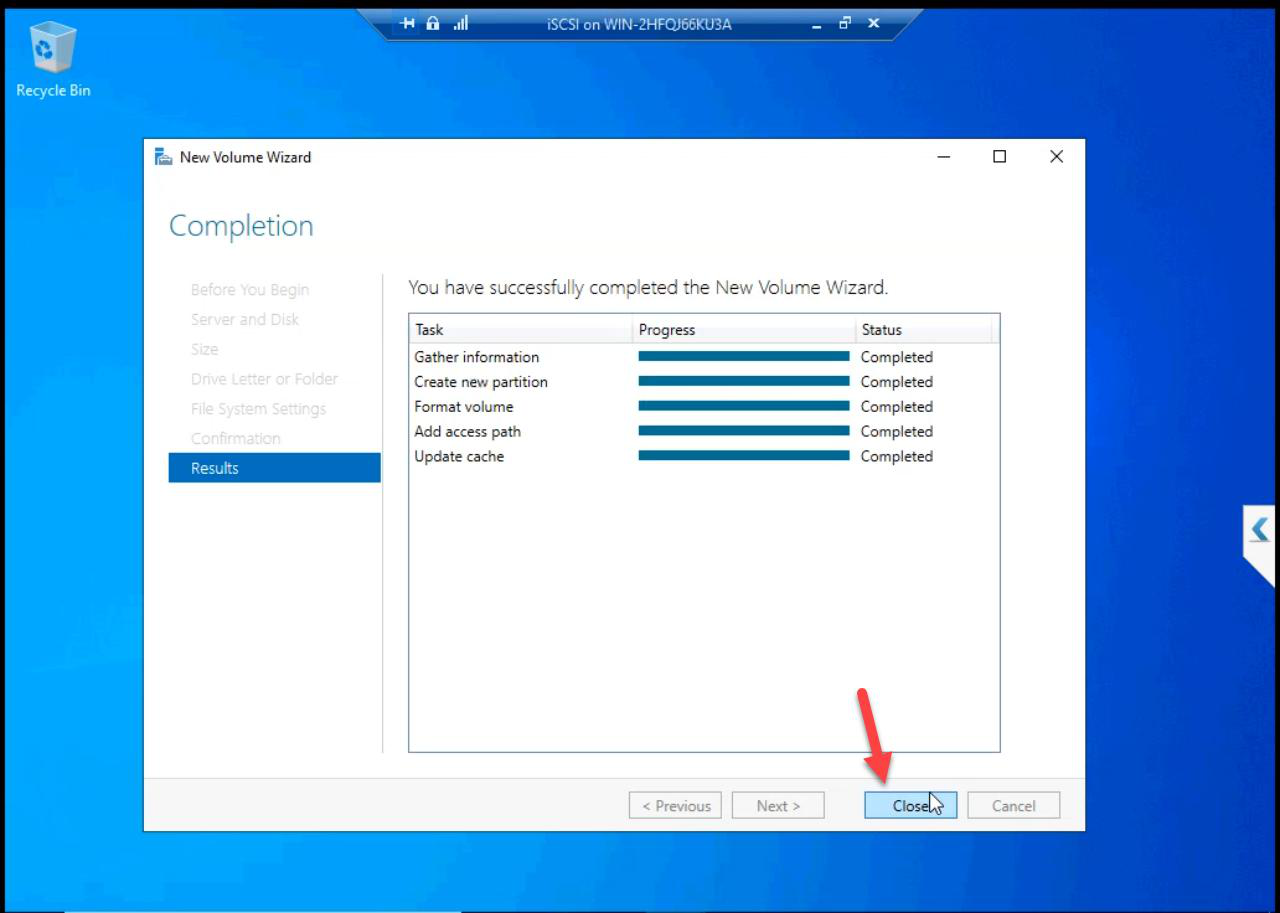Click the Update cache progress bar
Viewport: 1280px width, 913px height.
pos(744,455)
